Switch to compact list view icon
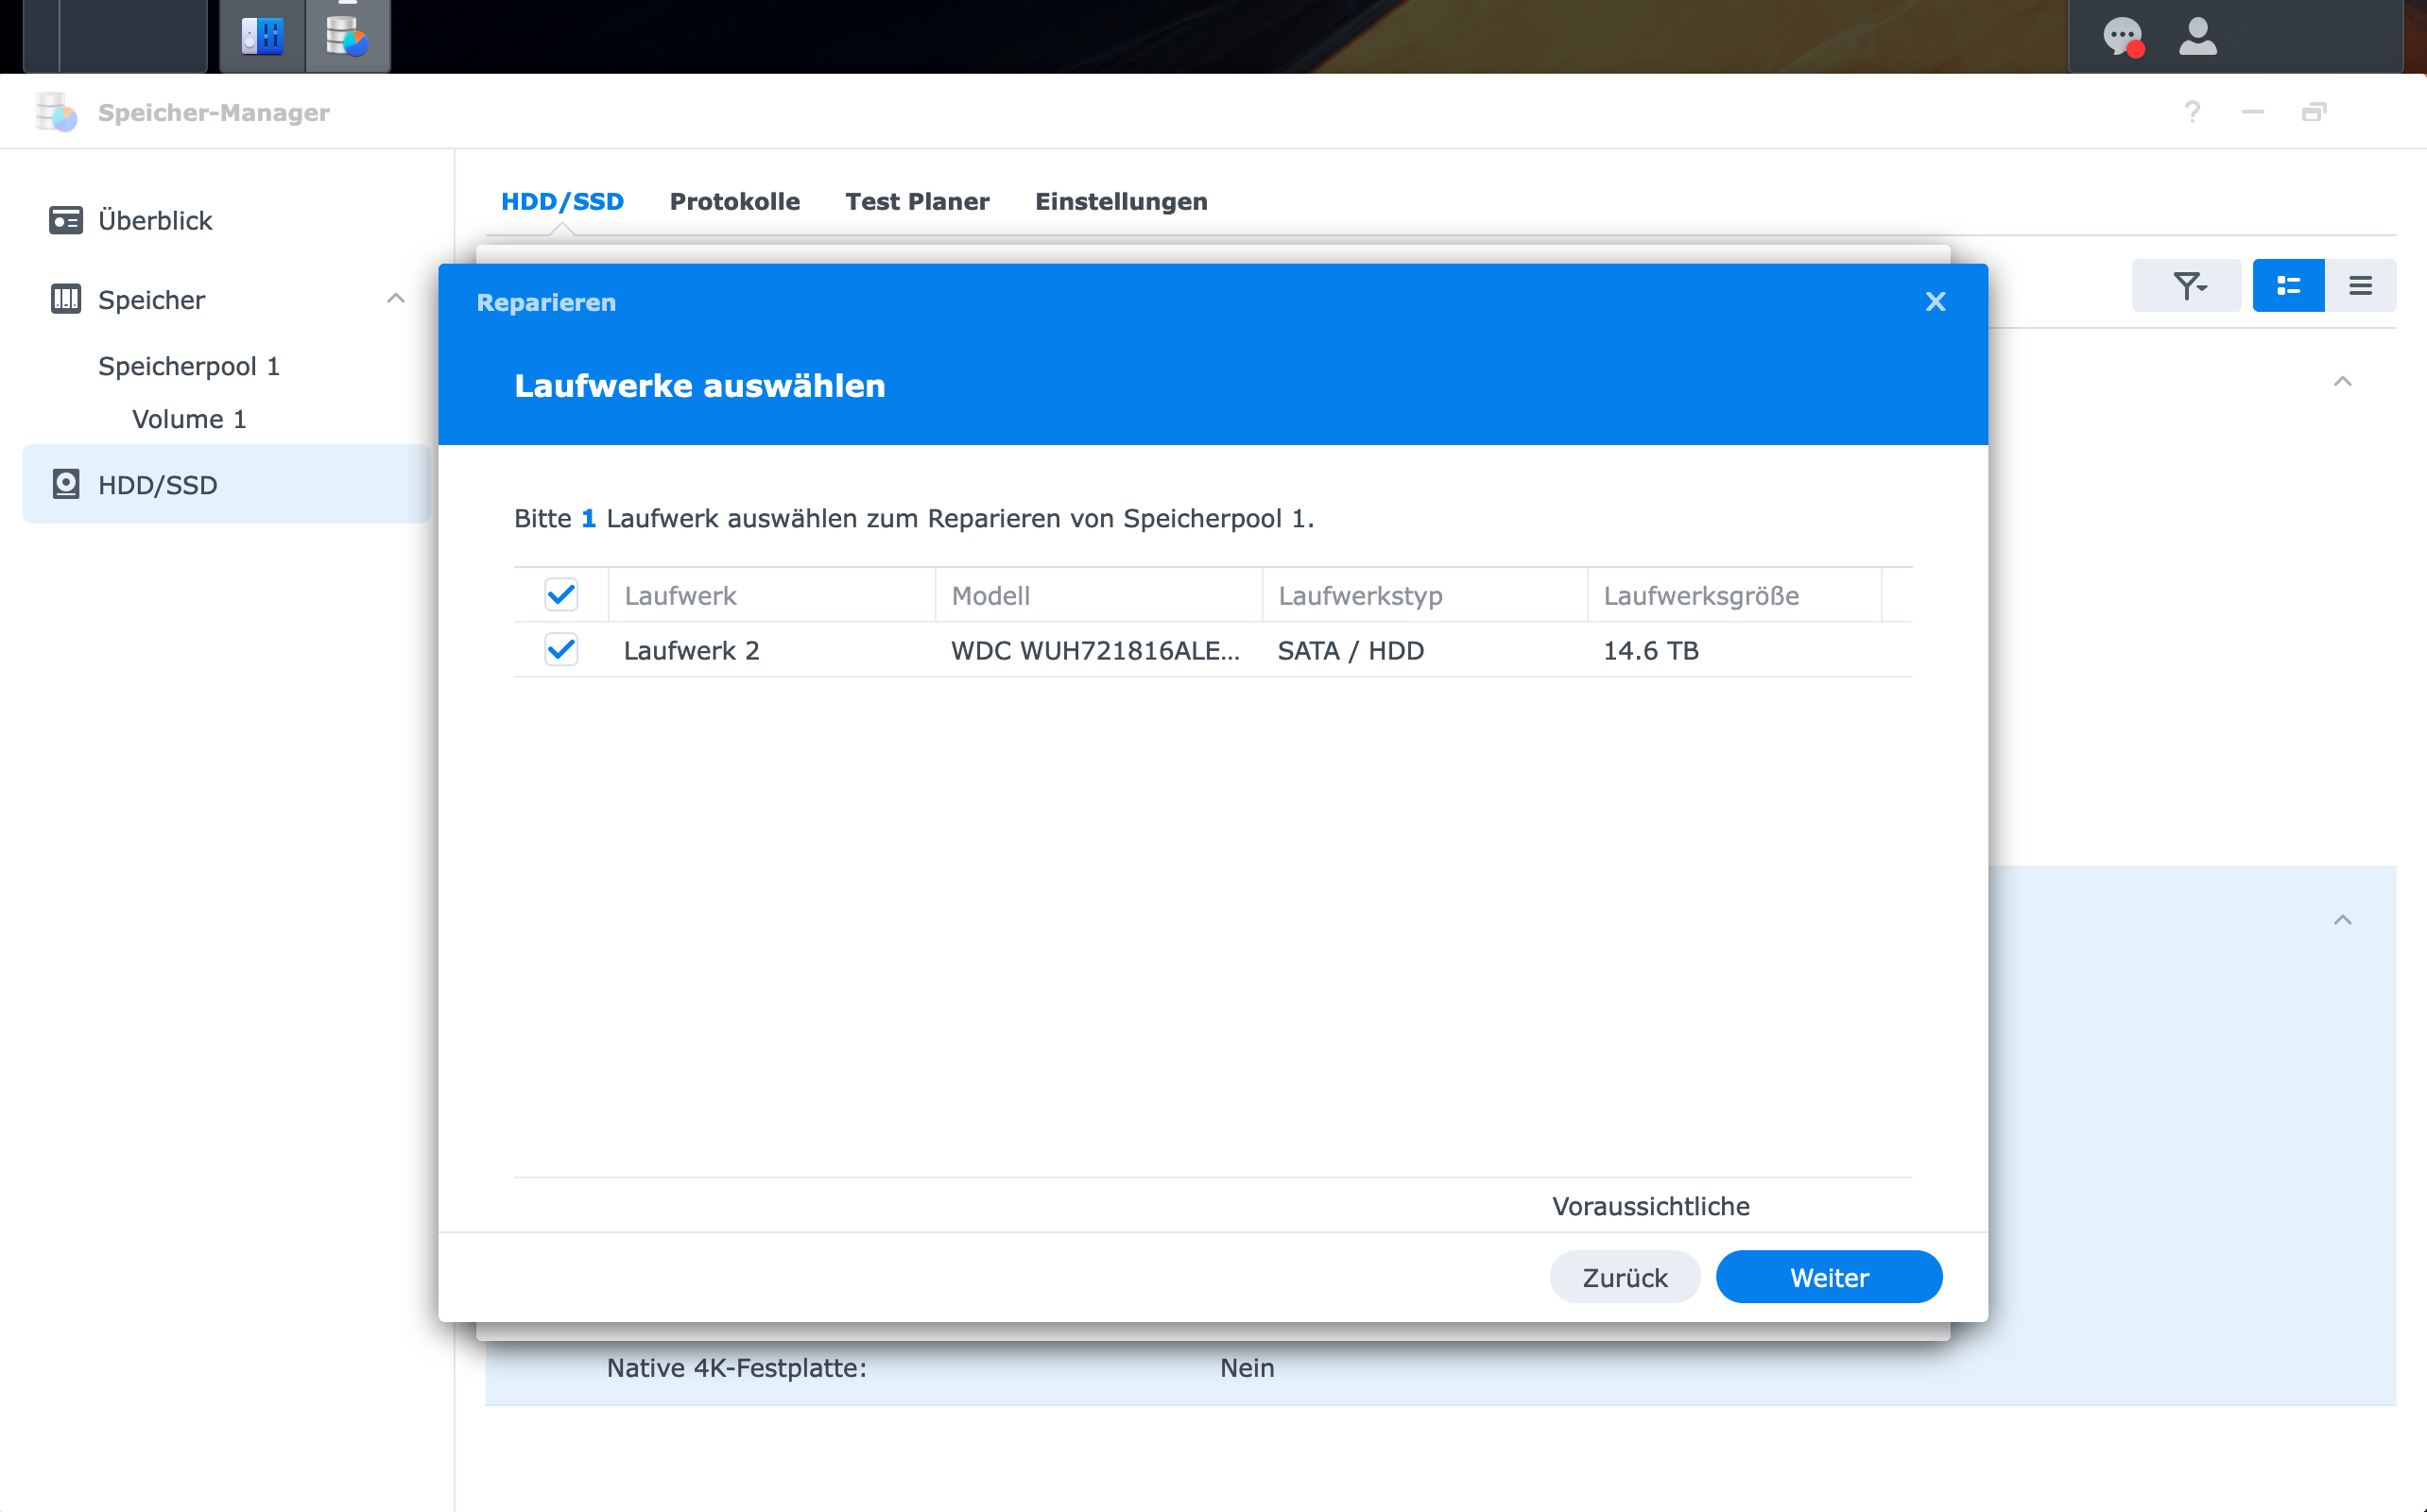2427x1512 pixels. tap(2360, 286)
